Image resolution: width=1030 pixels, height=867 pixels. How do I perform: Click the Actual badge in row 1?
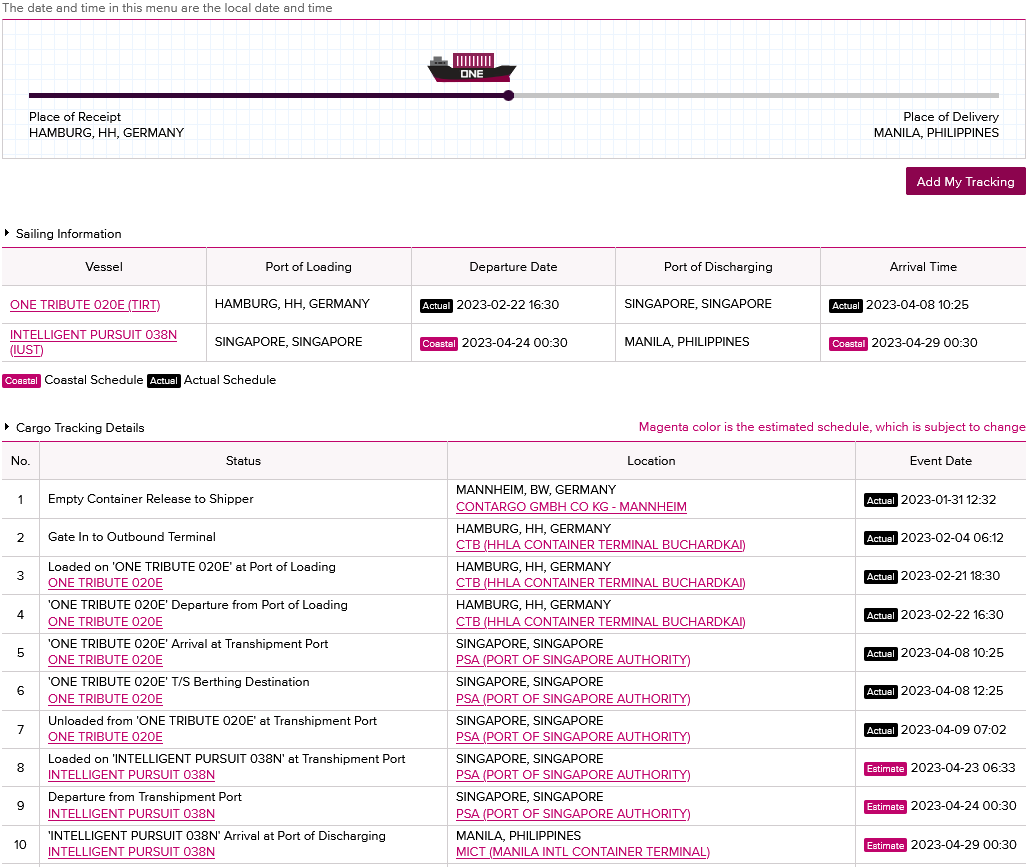(x=880, y=500)
